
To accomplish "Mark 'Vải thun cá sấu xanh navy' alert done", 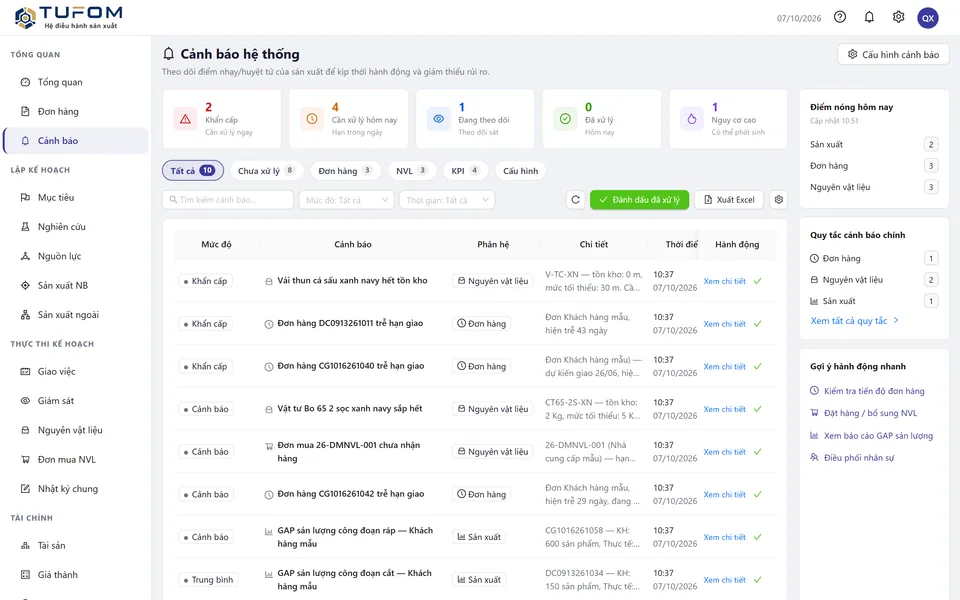I will point(757,281).
